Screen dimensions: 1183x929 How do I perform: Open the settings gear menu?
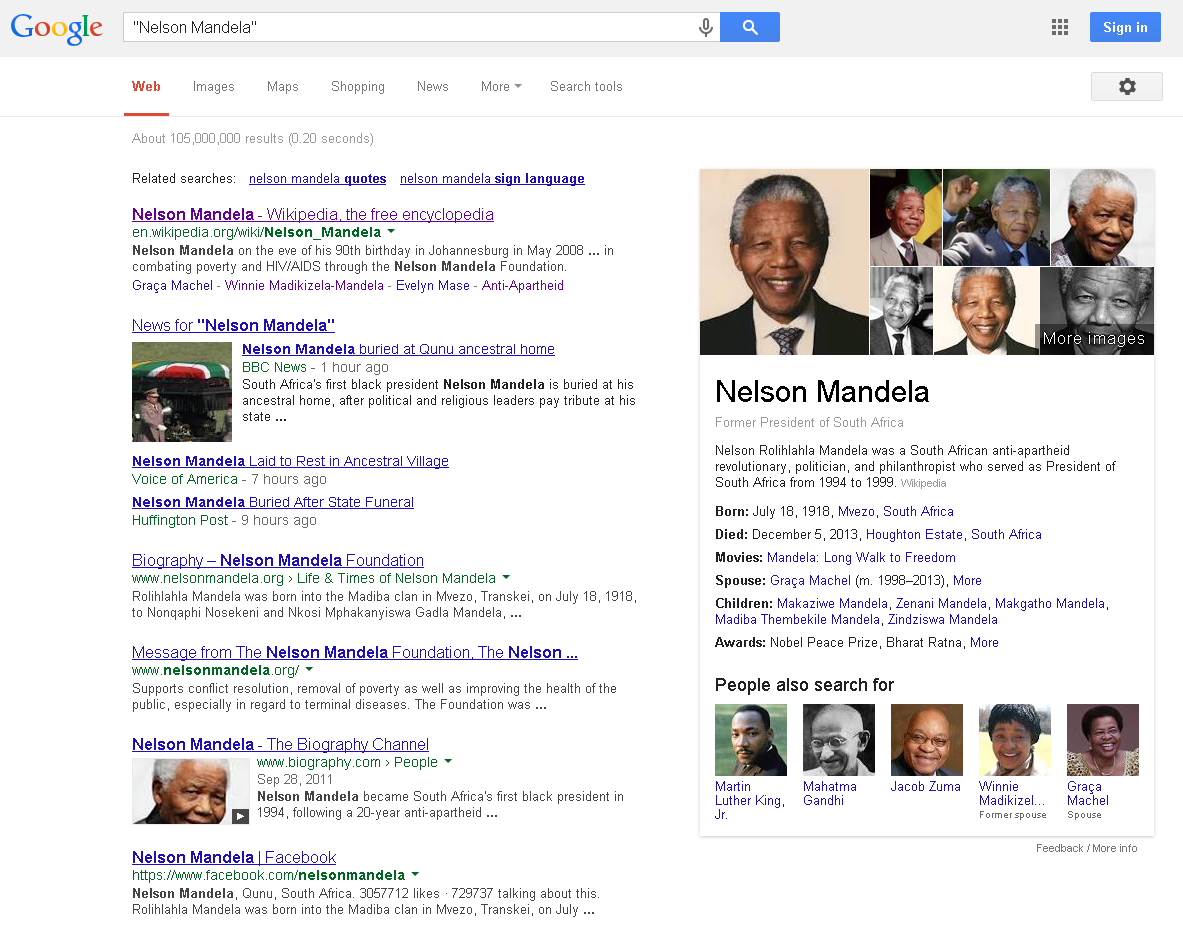[x=1126, y=87]
